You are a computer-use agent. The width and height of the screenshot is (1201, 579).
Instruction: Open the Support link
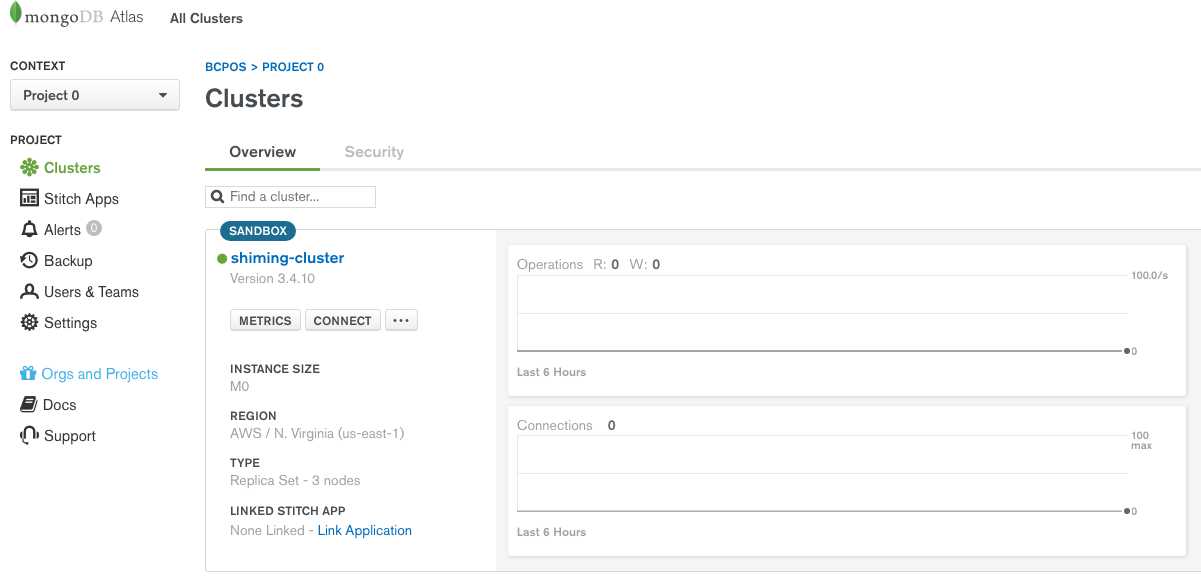[x=70, y=436]
